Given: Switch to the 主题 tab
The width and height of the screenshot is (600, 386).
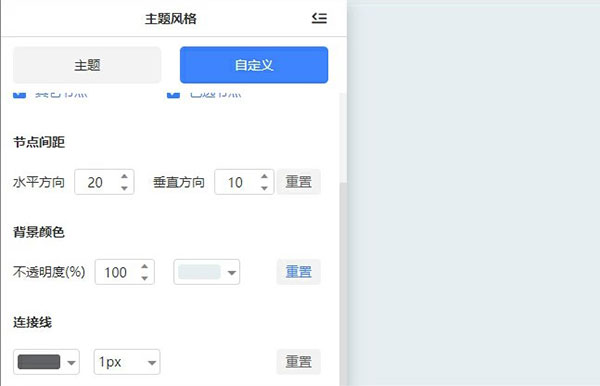Looking at the screenshot, I should coord(87,65).
